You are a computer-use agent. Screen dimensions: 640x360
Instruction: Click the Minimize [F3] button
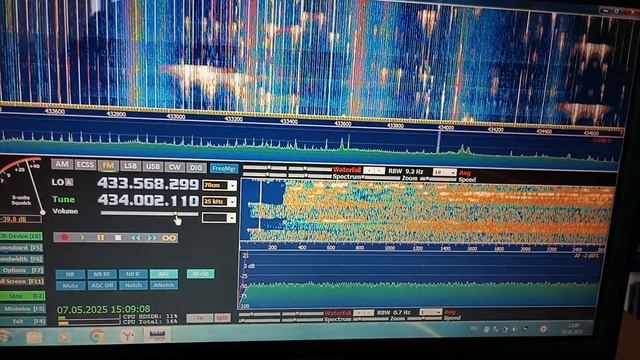click(23, 309)
